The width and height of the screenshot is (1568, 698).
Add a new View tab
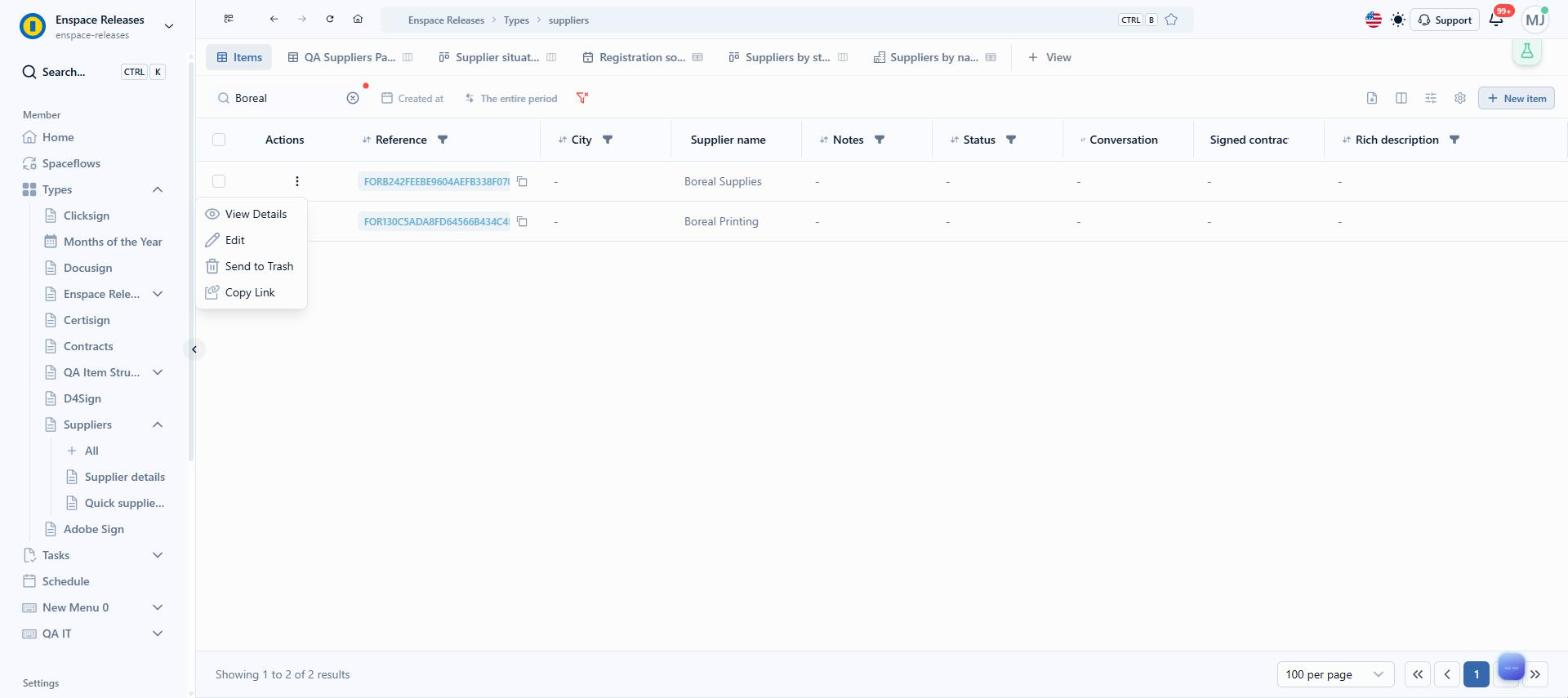(x=1049, y=57)
